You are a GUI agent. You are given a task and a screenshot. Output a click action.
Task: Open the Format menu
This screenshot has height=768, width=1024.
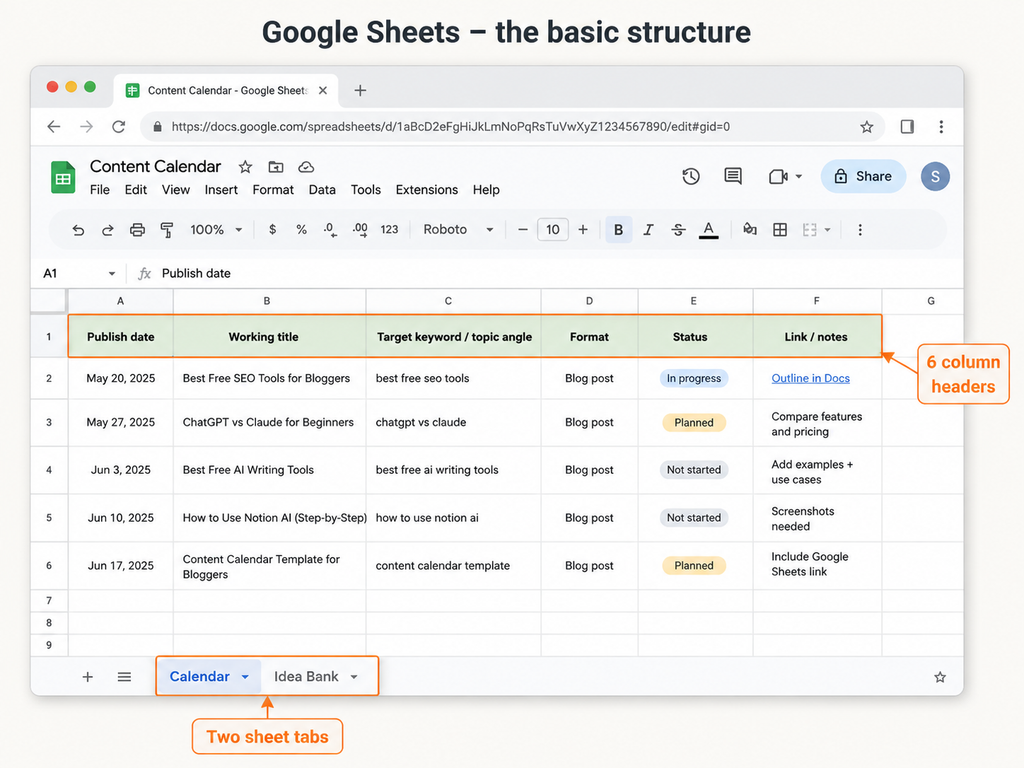click(273, 190)
